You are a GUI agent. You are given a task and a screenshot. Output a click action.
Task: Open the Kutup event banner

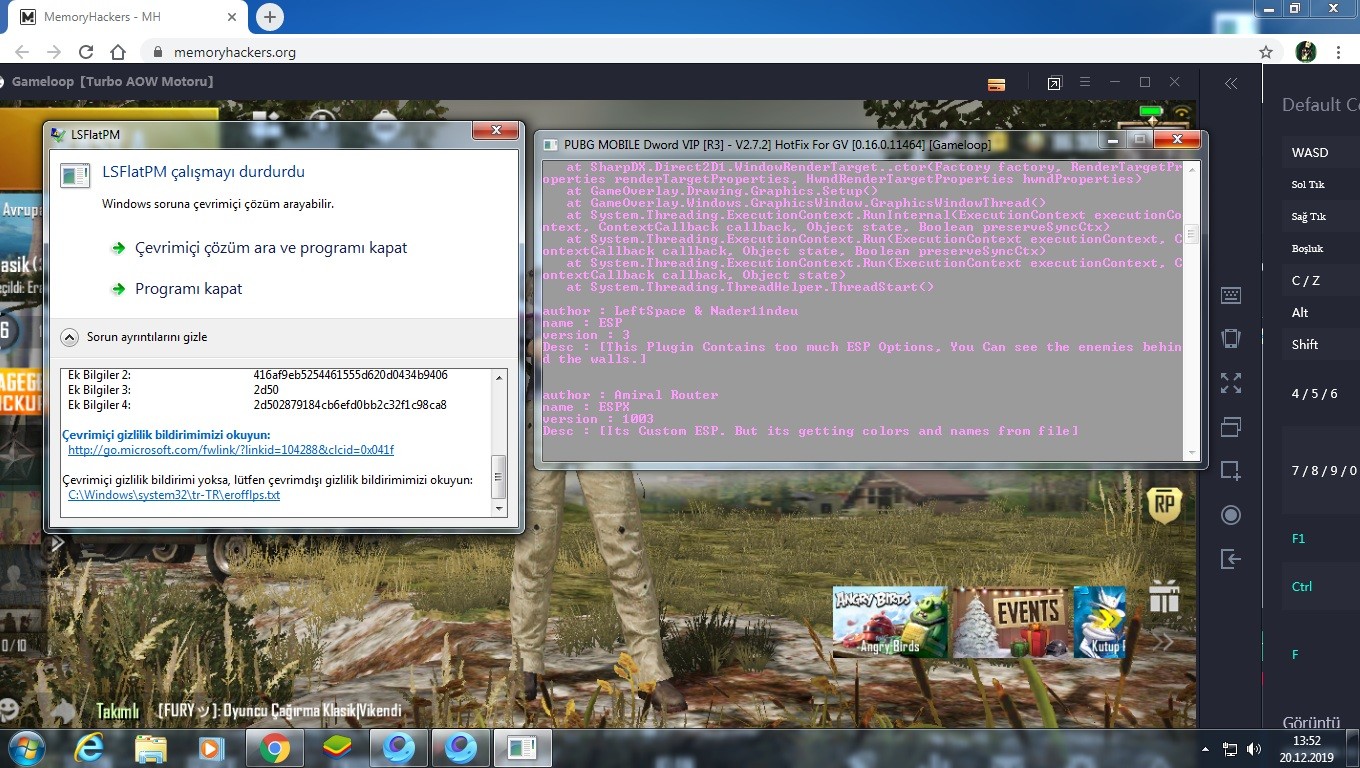[1100, 622]
